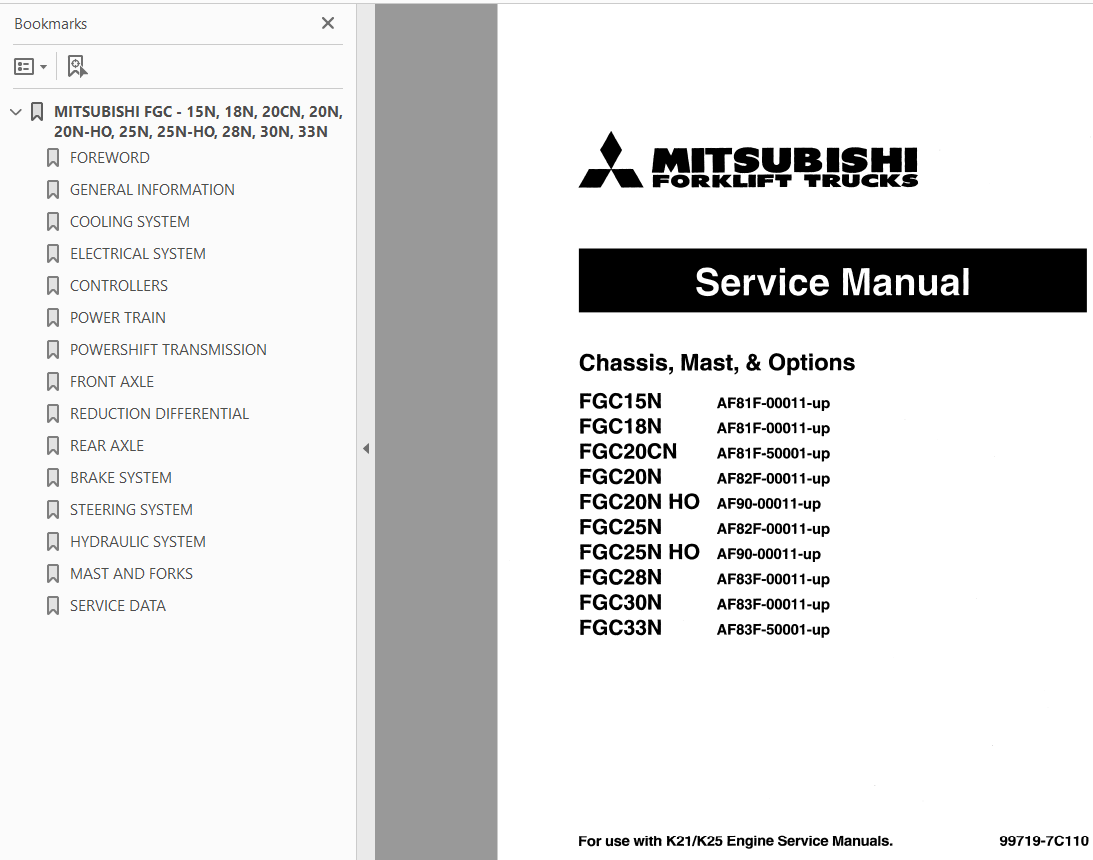1093x860 pixels.
Task: Click the bookmark icon beside ELECTRICAL SYSTEM
Action: [x=53, y=254]
